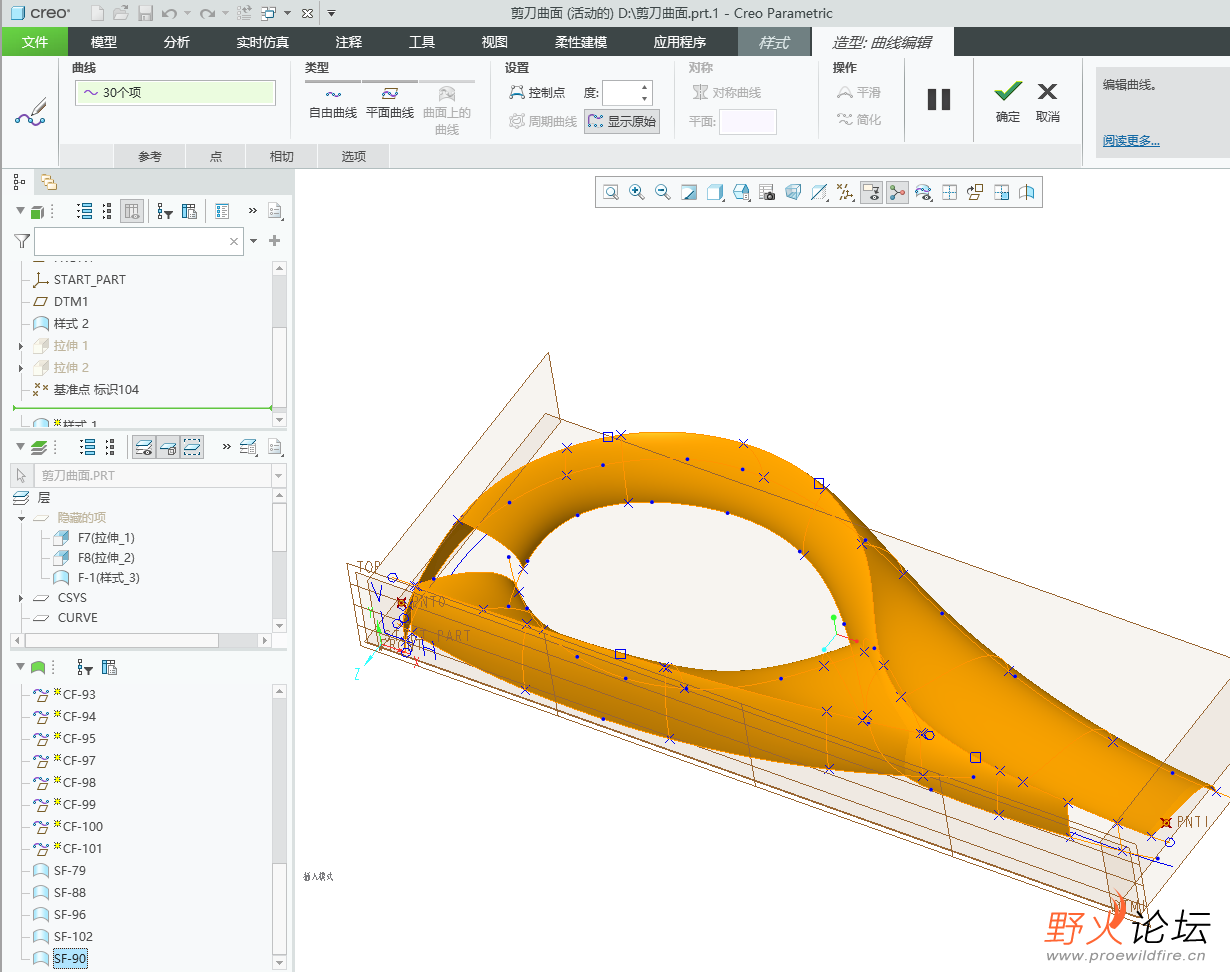The image size is (1230, 972).
Task: Select F7(拉伸_1) in the layer tree
Action: [x=106, y=538]
